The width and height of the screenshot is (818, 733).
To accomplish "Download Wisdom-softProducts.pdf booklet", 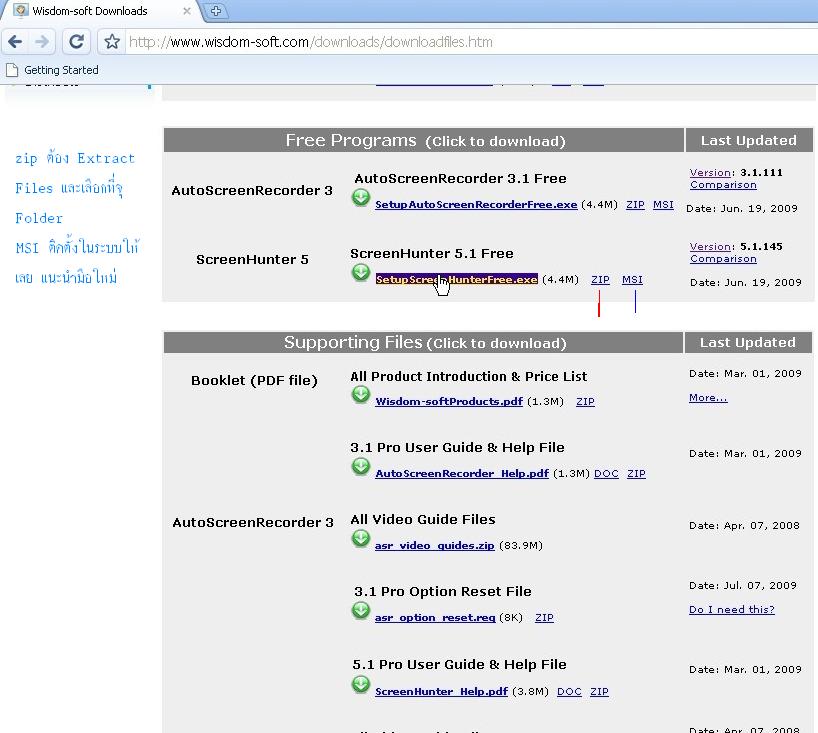I will tap(449, 401).
